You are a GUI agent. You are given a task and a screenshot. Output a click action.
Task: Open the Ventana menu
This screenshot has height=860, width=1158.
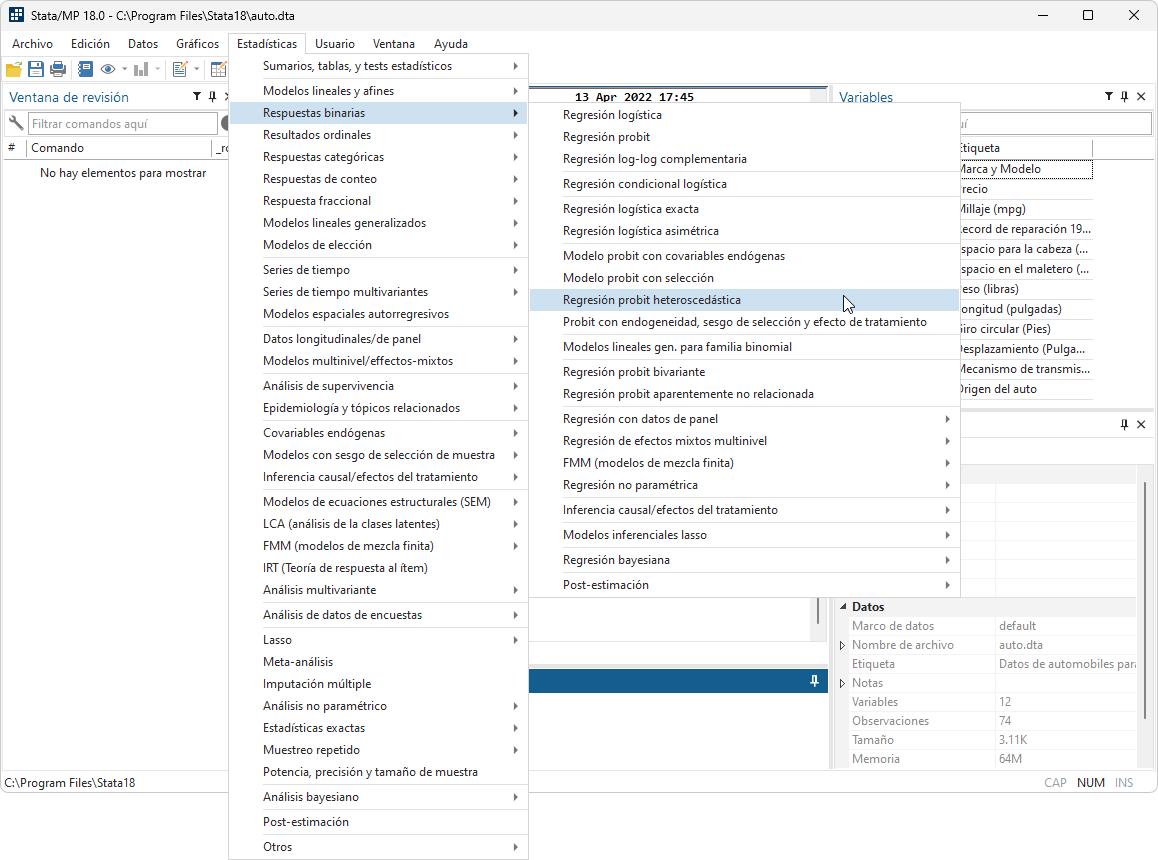click(x=394, y=44)
